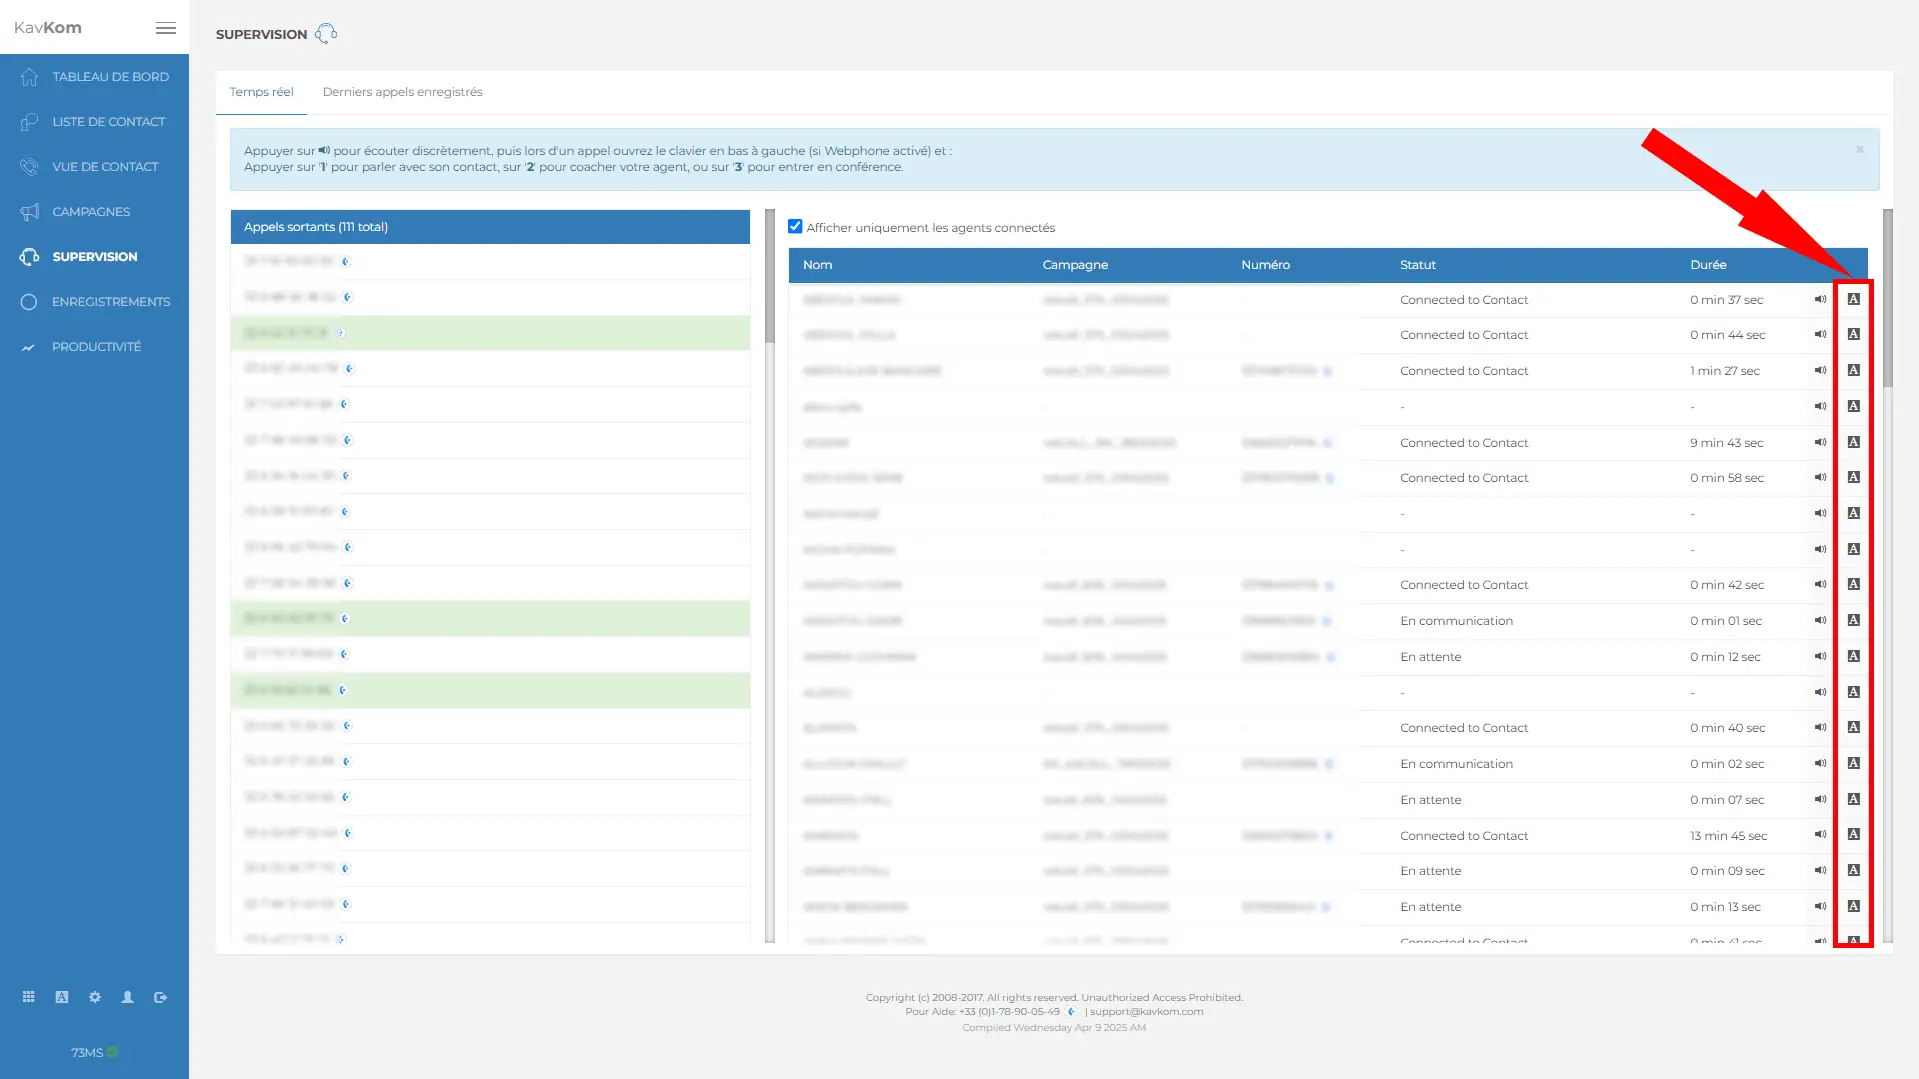Click the speaker icon on the 0 min 37 sec row

click(1820, 299)
